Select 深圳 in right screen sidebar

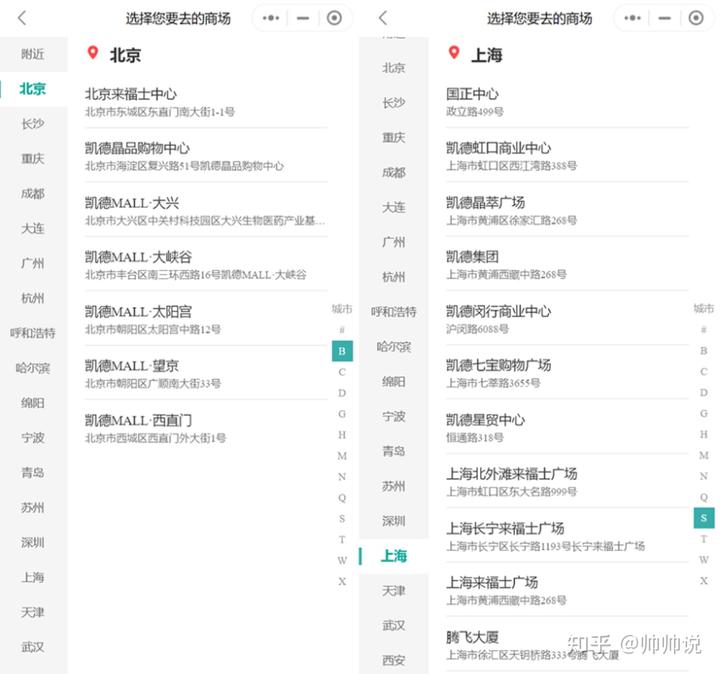coord(394,521)
